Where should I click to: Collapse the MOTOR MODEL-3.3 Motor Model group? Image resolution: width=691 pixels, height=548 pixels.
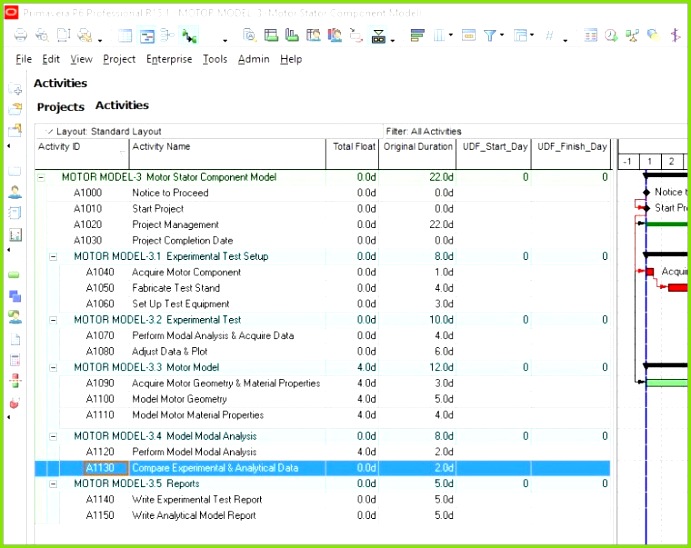point(53,368)
